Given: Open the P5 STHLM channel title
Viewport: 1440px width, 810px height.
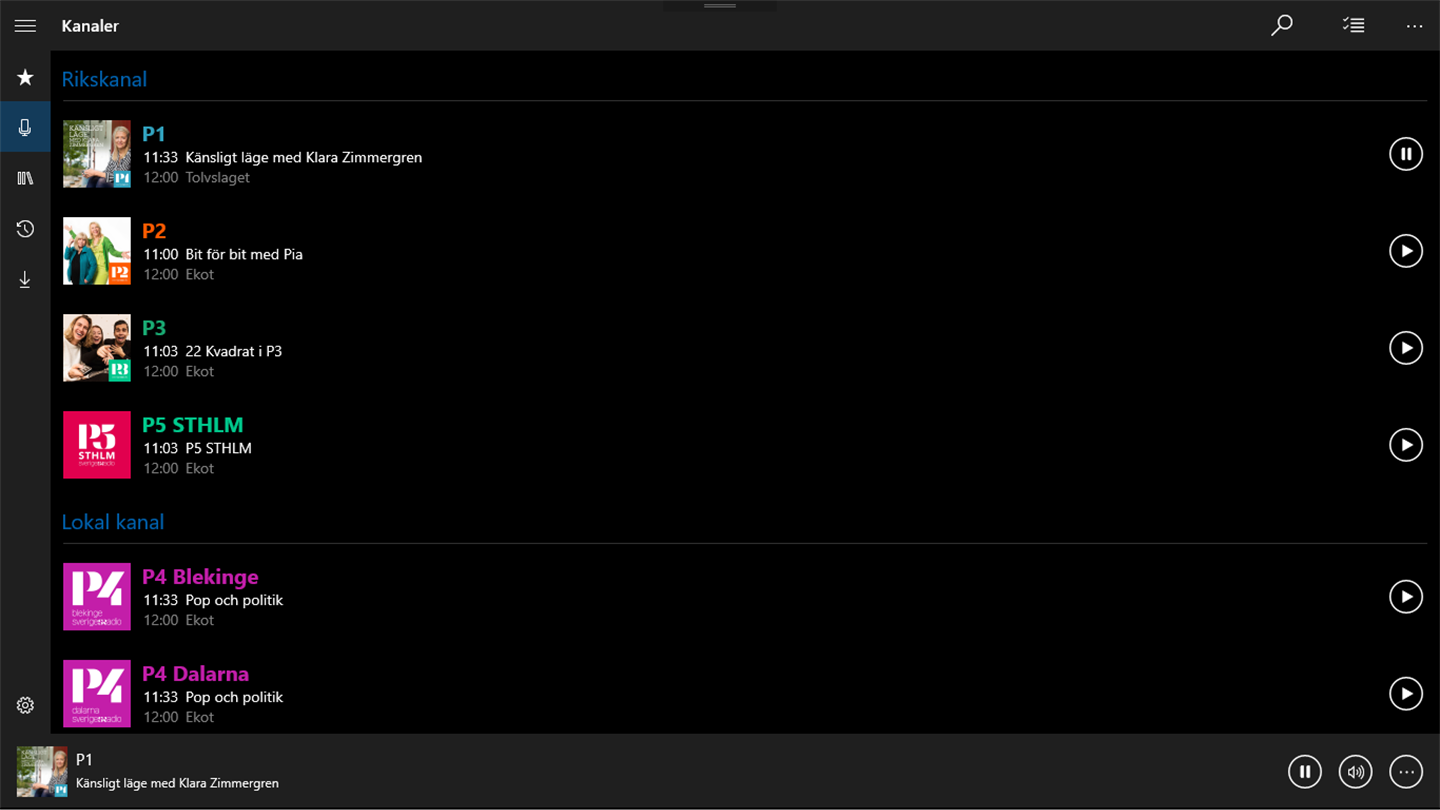Looking at the screenshot, I should 193,425.
